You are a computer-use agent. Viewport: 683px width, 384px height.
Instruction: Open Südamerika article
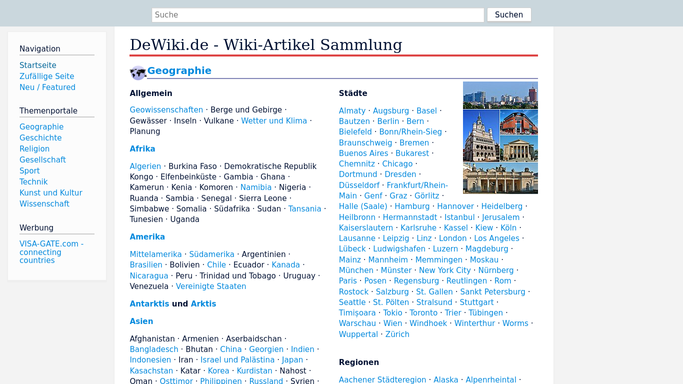coord(211,254)
